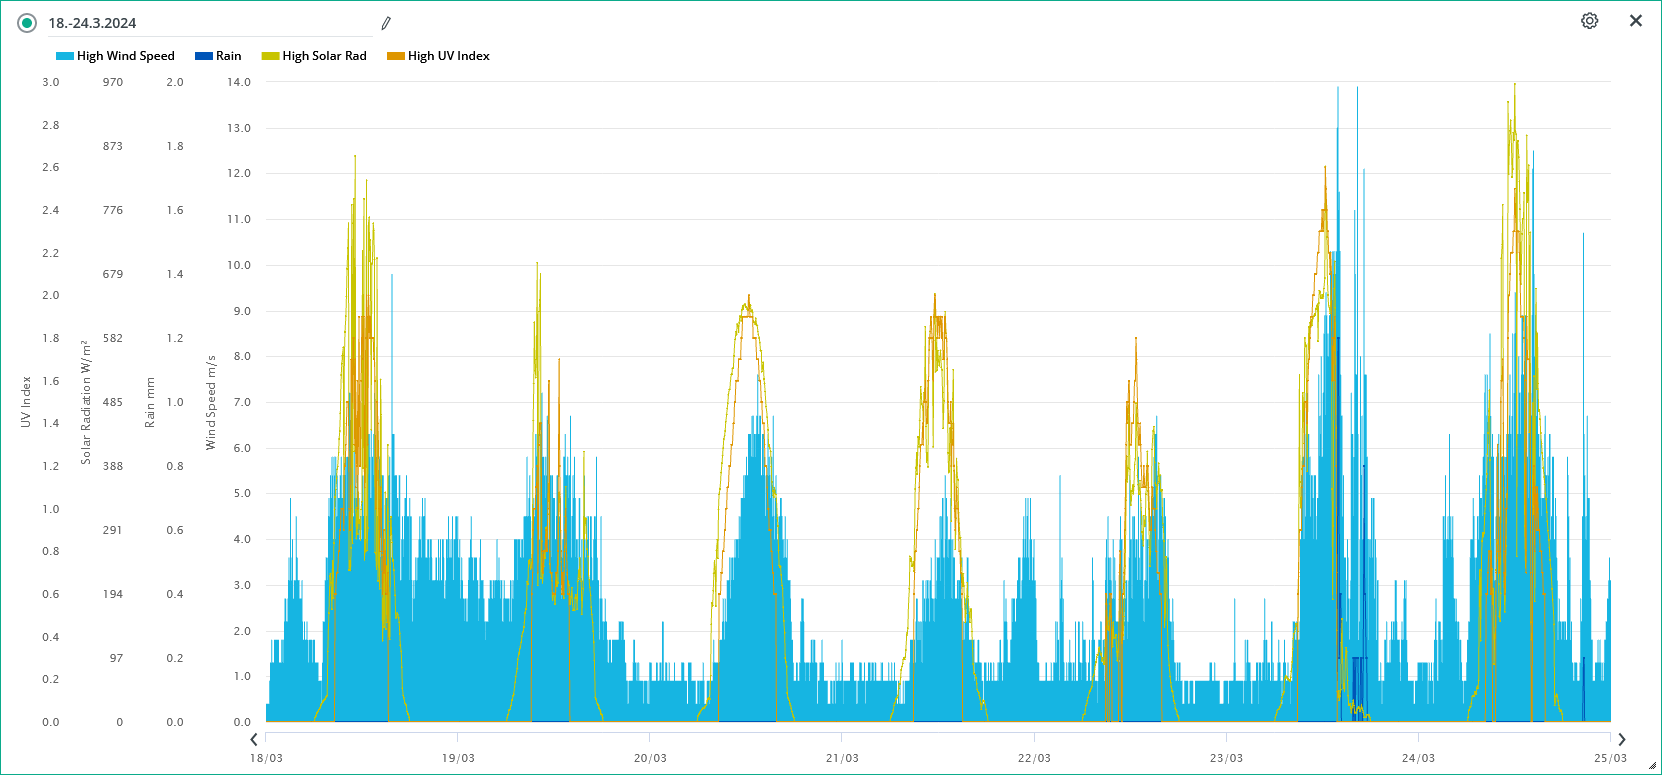Click the light blue High Wind Speed swatch

(x=65, y=56)
